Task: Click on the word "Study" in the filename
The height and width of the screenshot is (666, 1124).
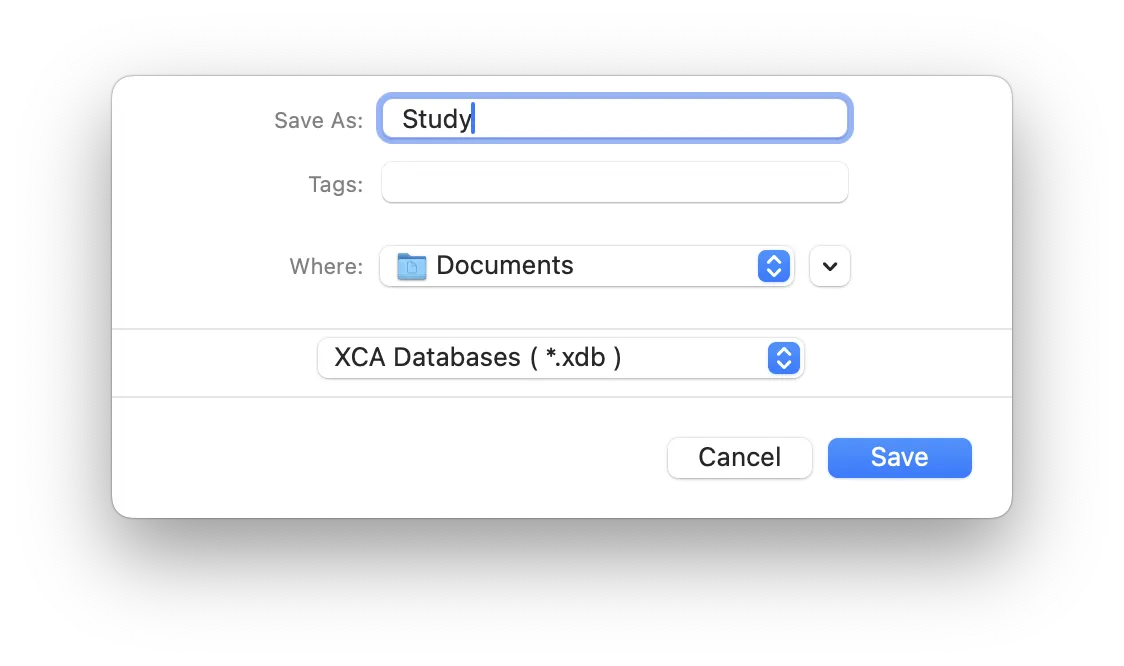Action: pyautogui.click(x=435, y=120)
